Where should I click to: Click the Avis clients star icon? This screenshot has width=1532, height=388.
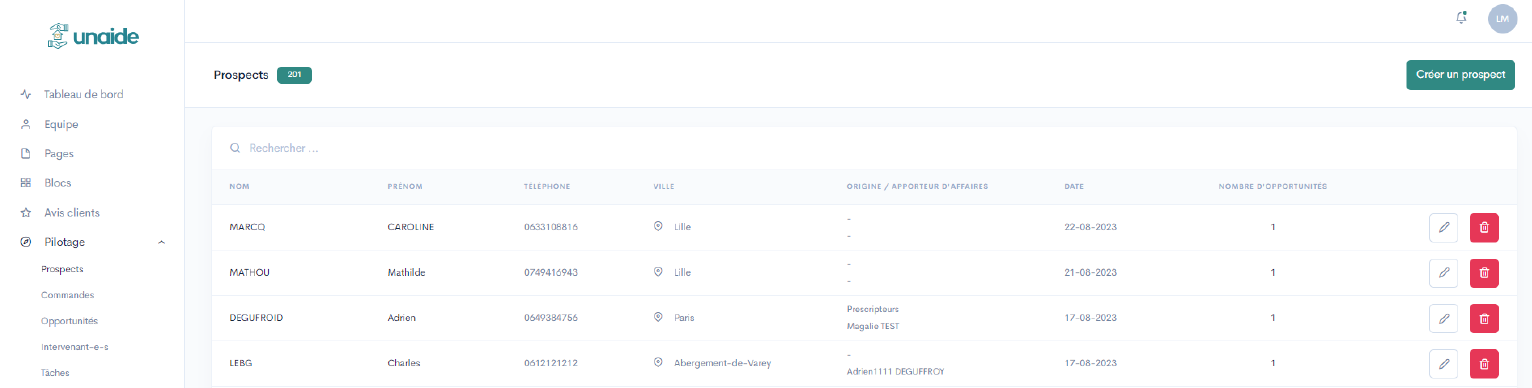[x=26, y=213]
